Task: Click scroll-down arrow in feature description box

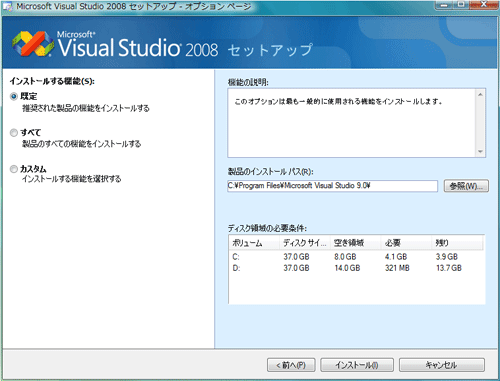Action: pos(480,151)
